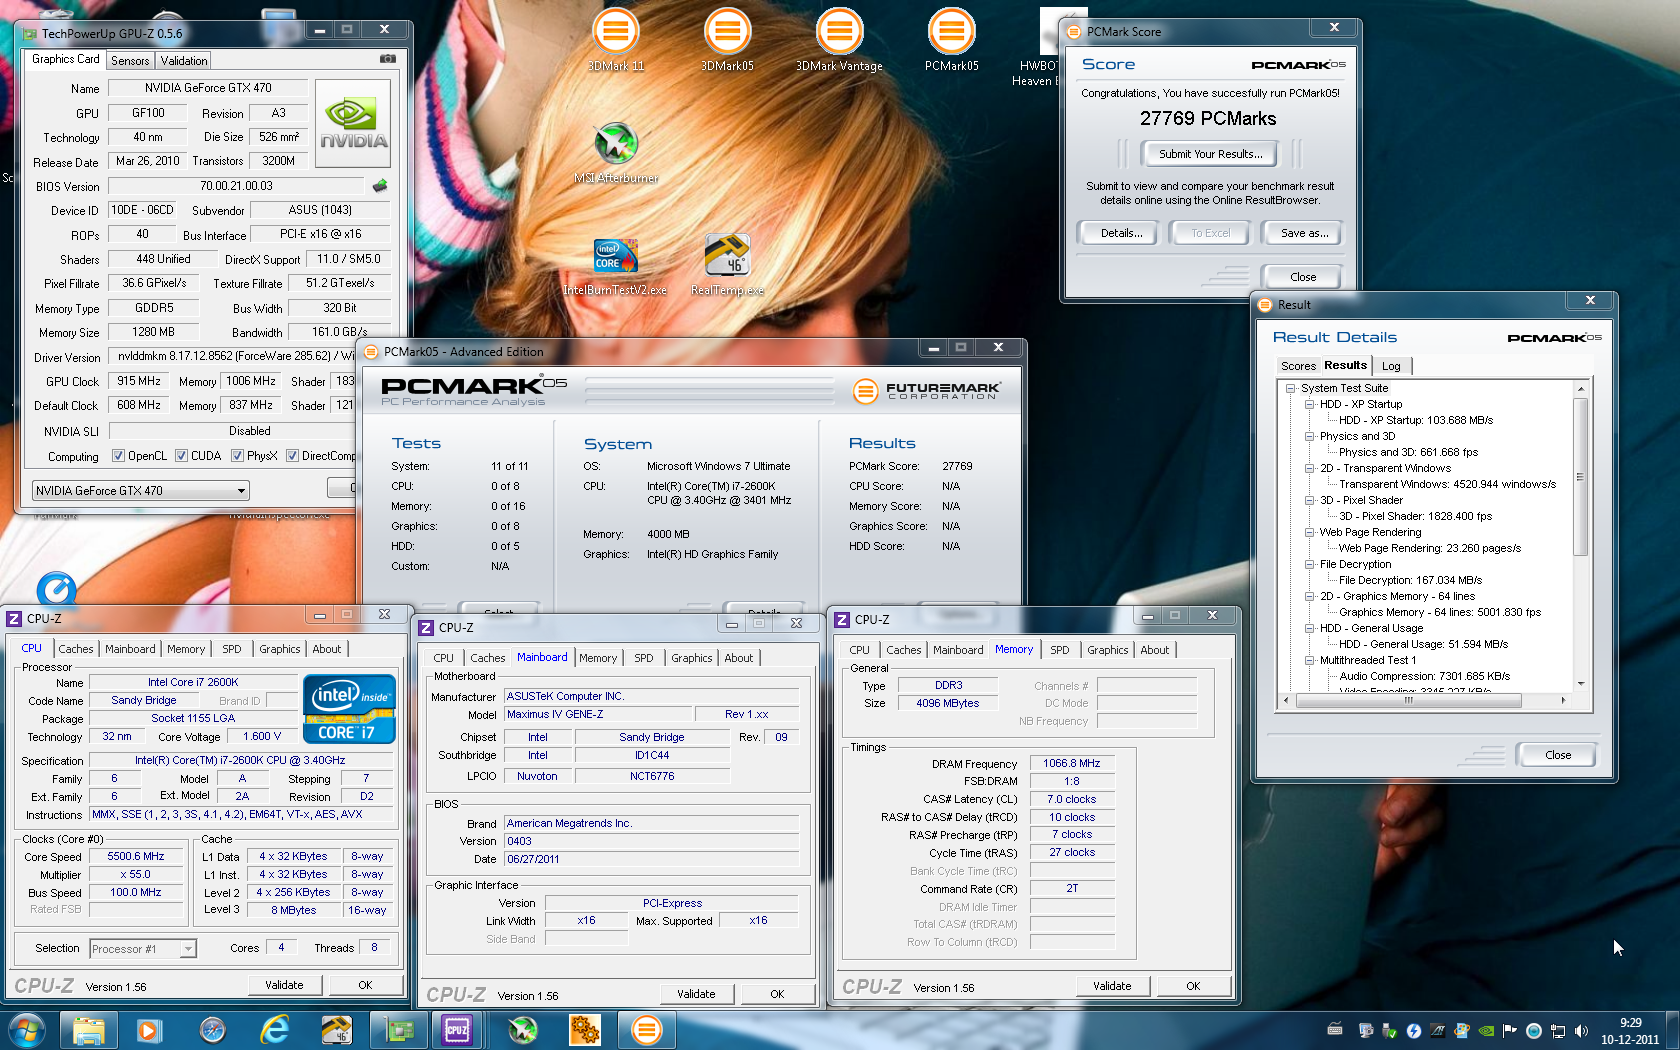Toggle the CUDA checkbox in GPU-Z
Image resolution: width=1680 pixels, height=1050 pixels.
click(181, 456)
